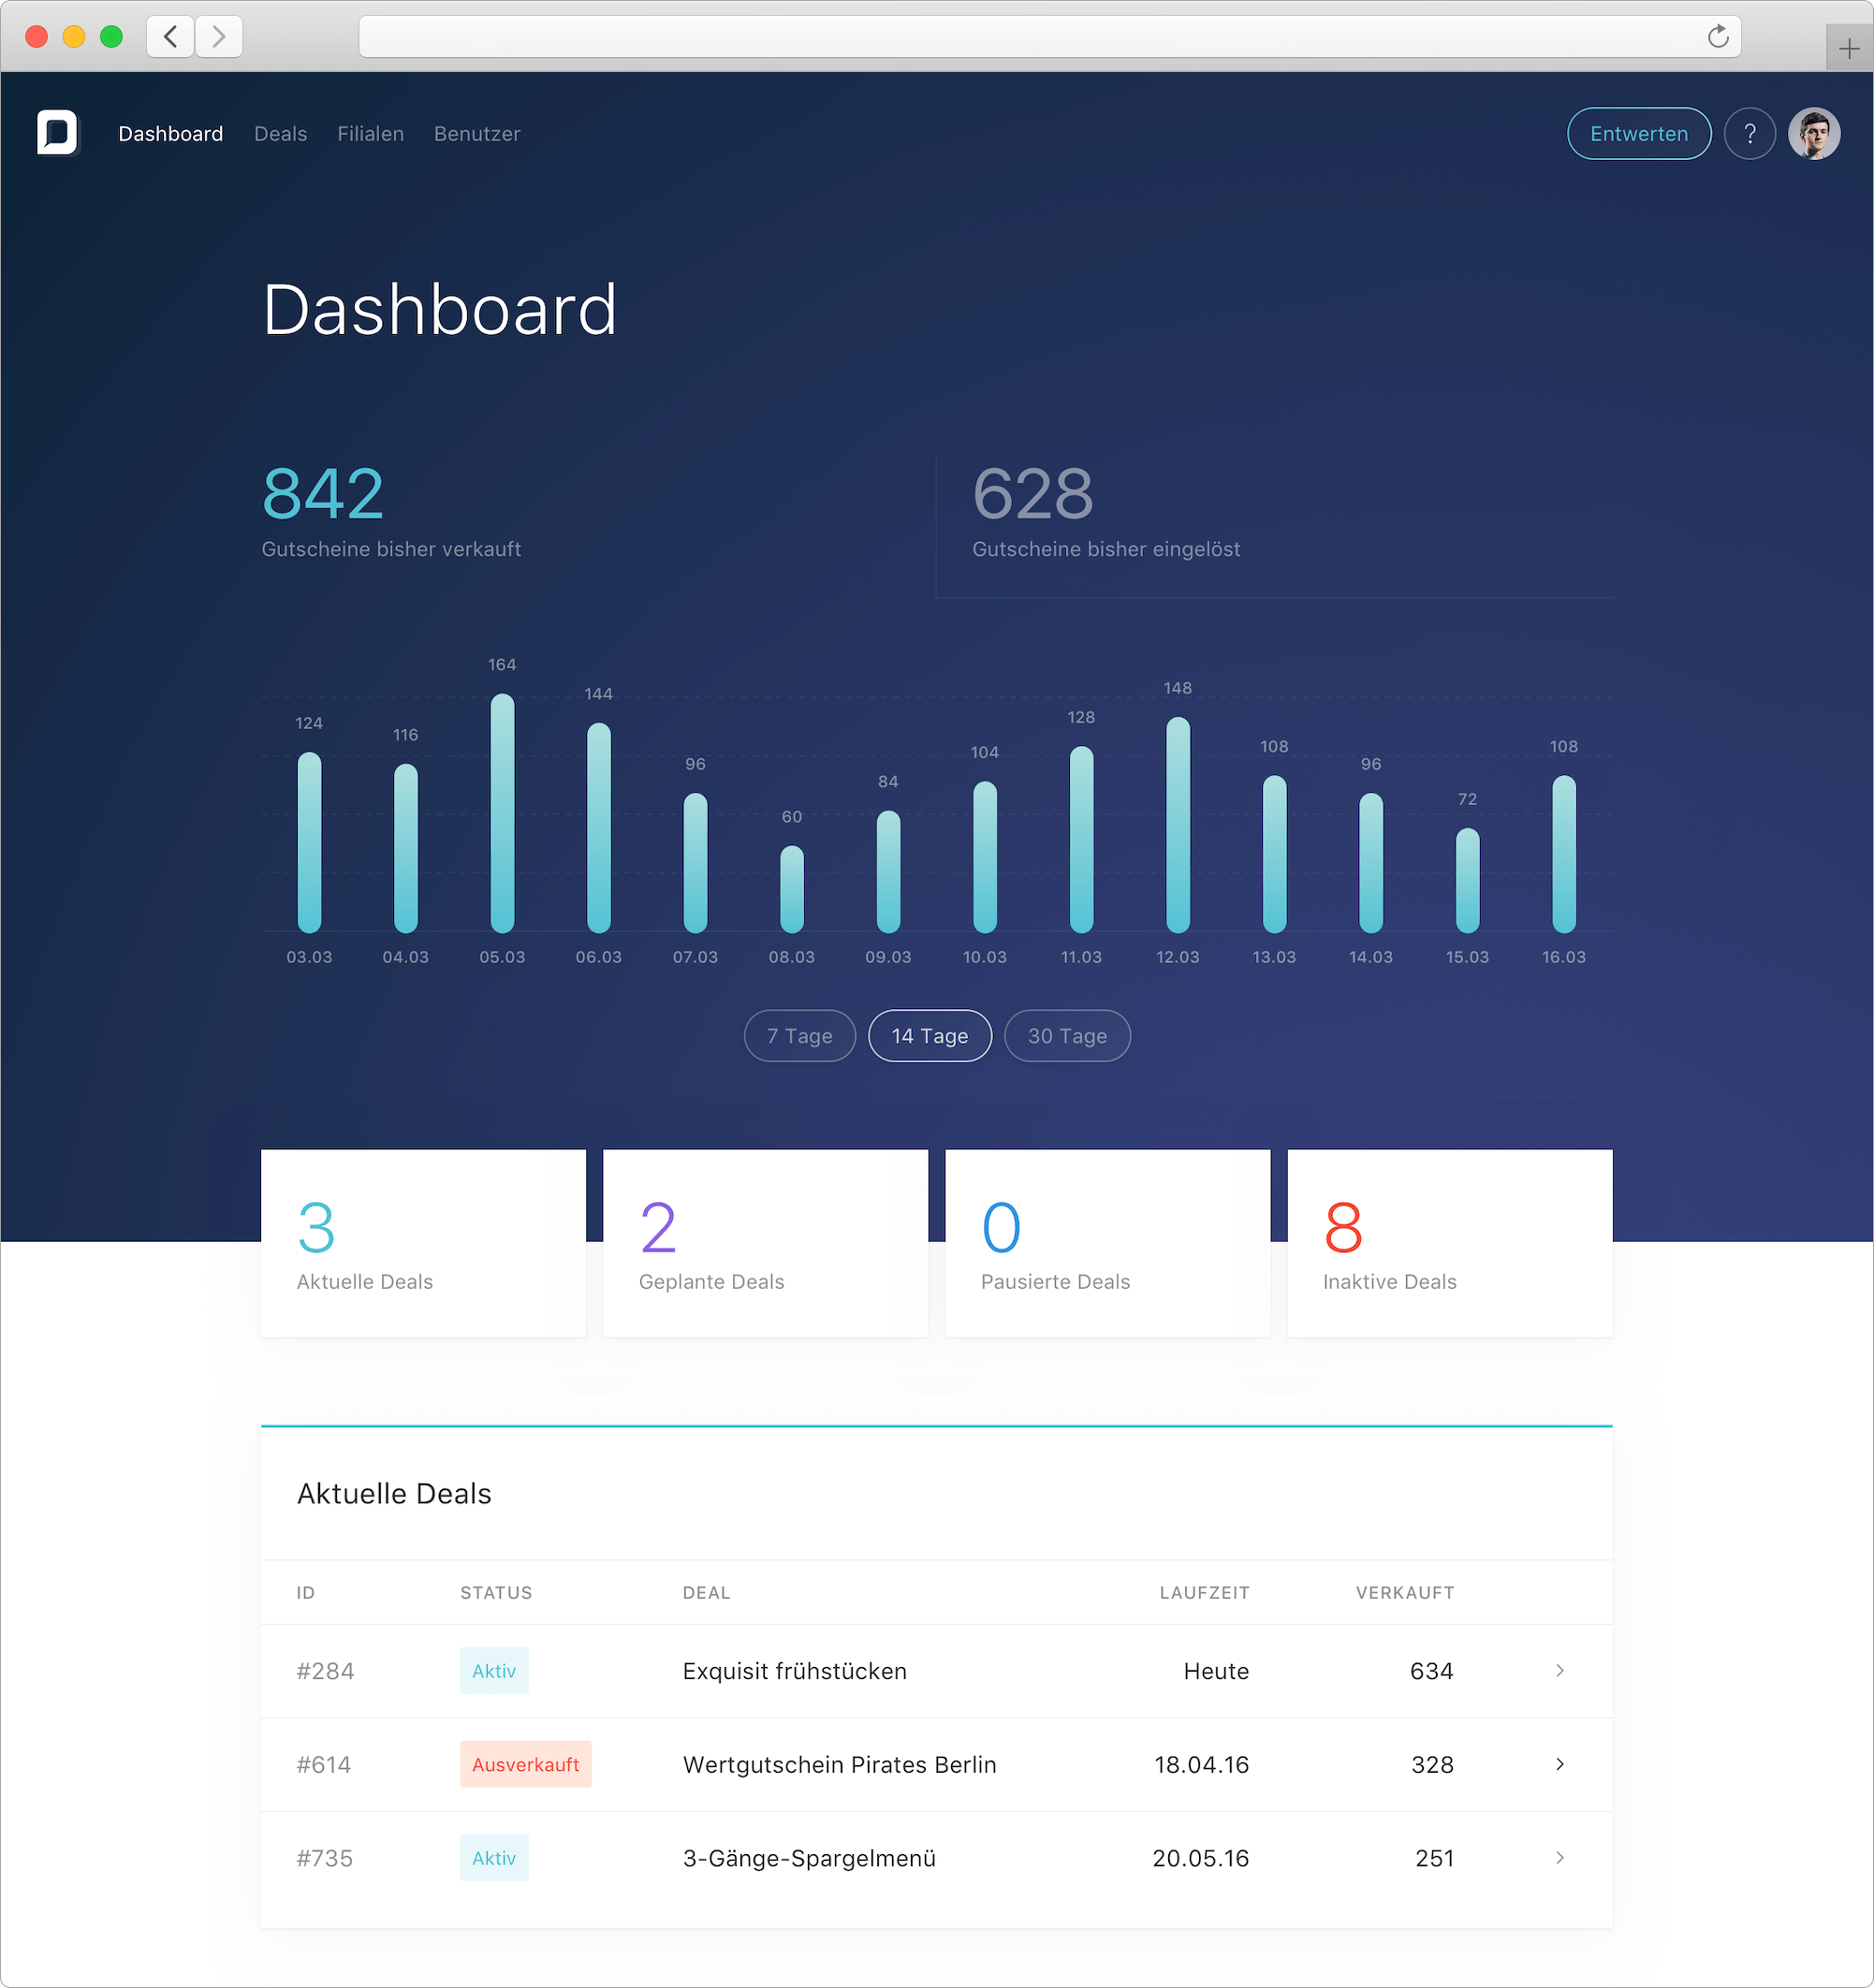Open the help question mark icon
Viewport: 1874px width, 1988px height.
pyautogui.click(x=1749, y=134)
